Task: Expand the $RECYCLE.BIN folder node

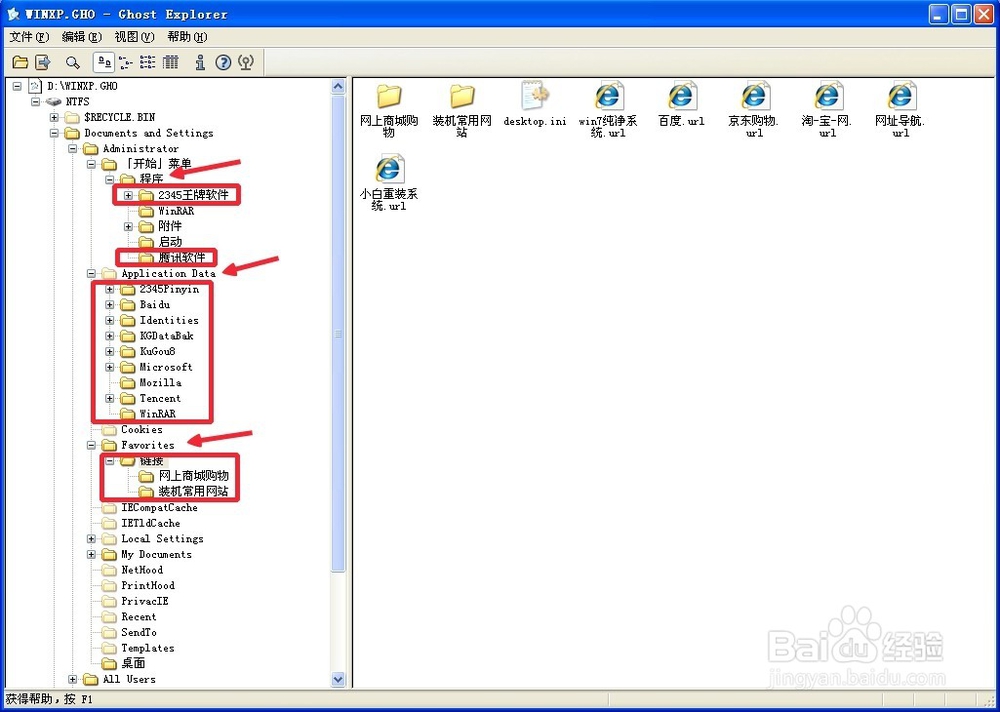Action: (54, 117)
